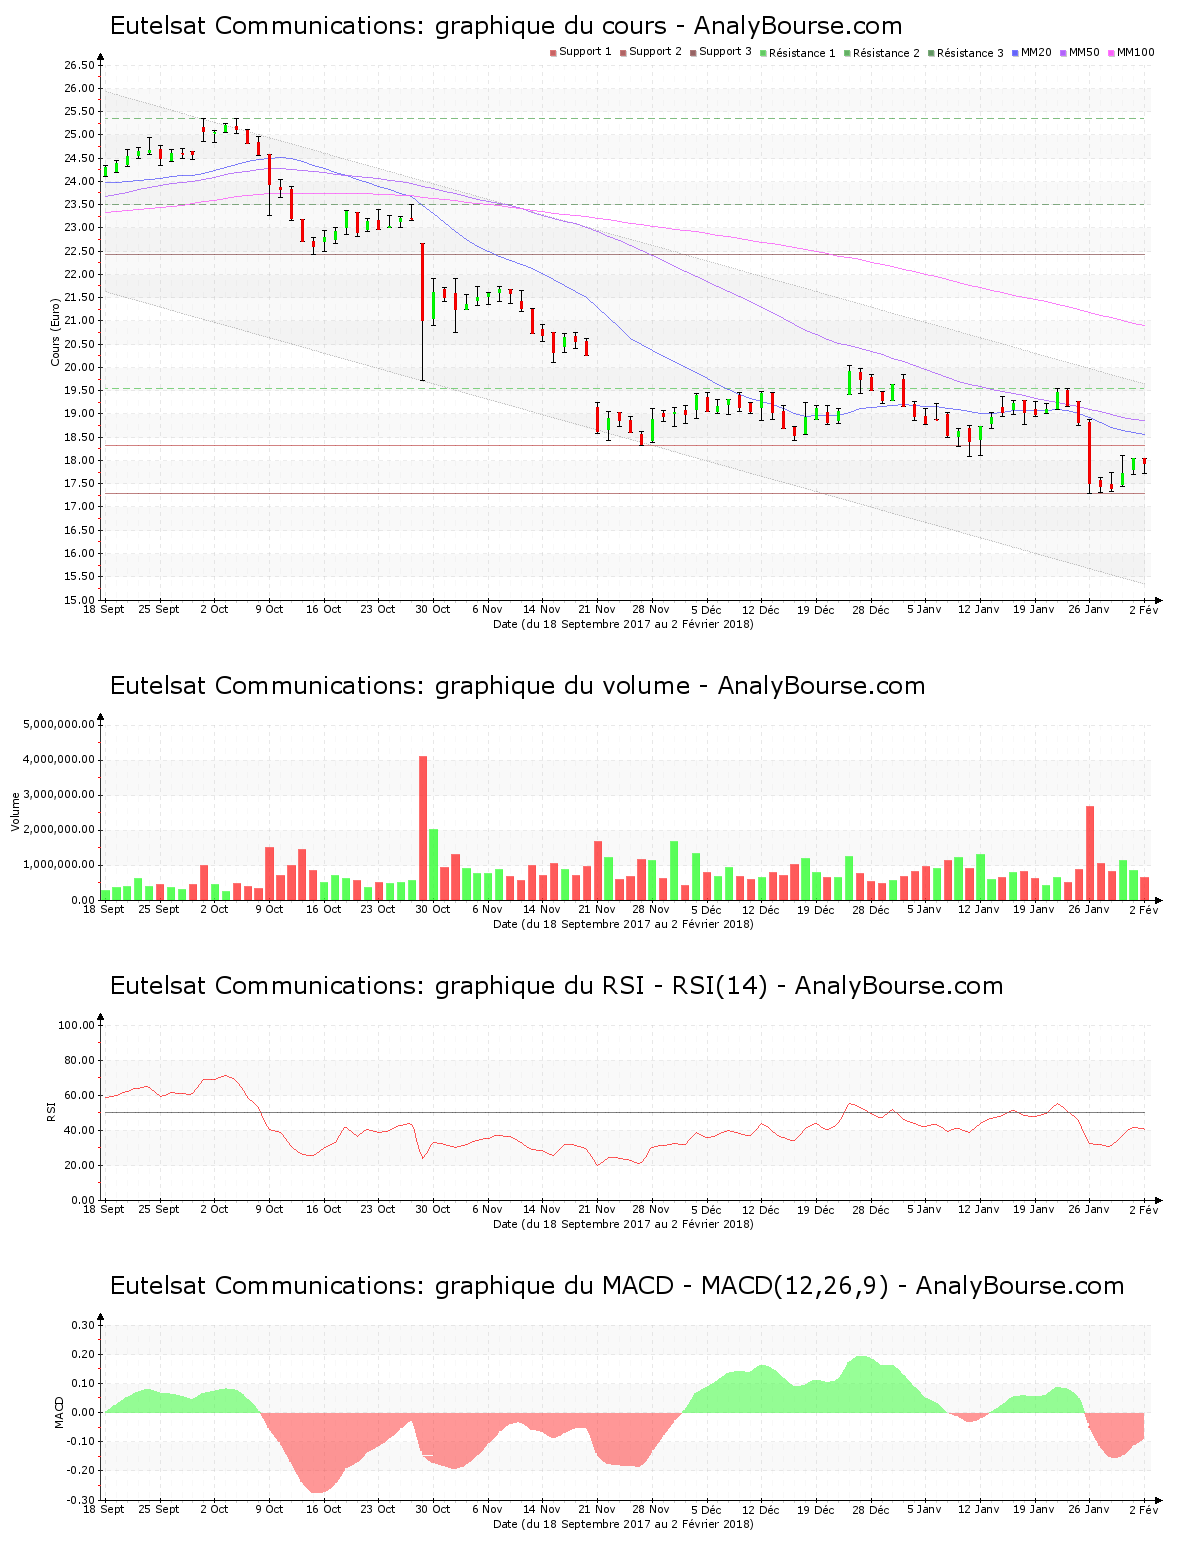Click the date range caption under volume chart
The image size is (1200, 1550).
pos(623,924)
